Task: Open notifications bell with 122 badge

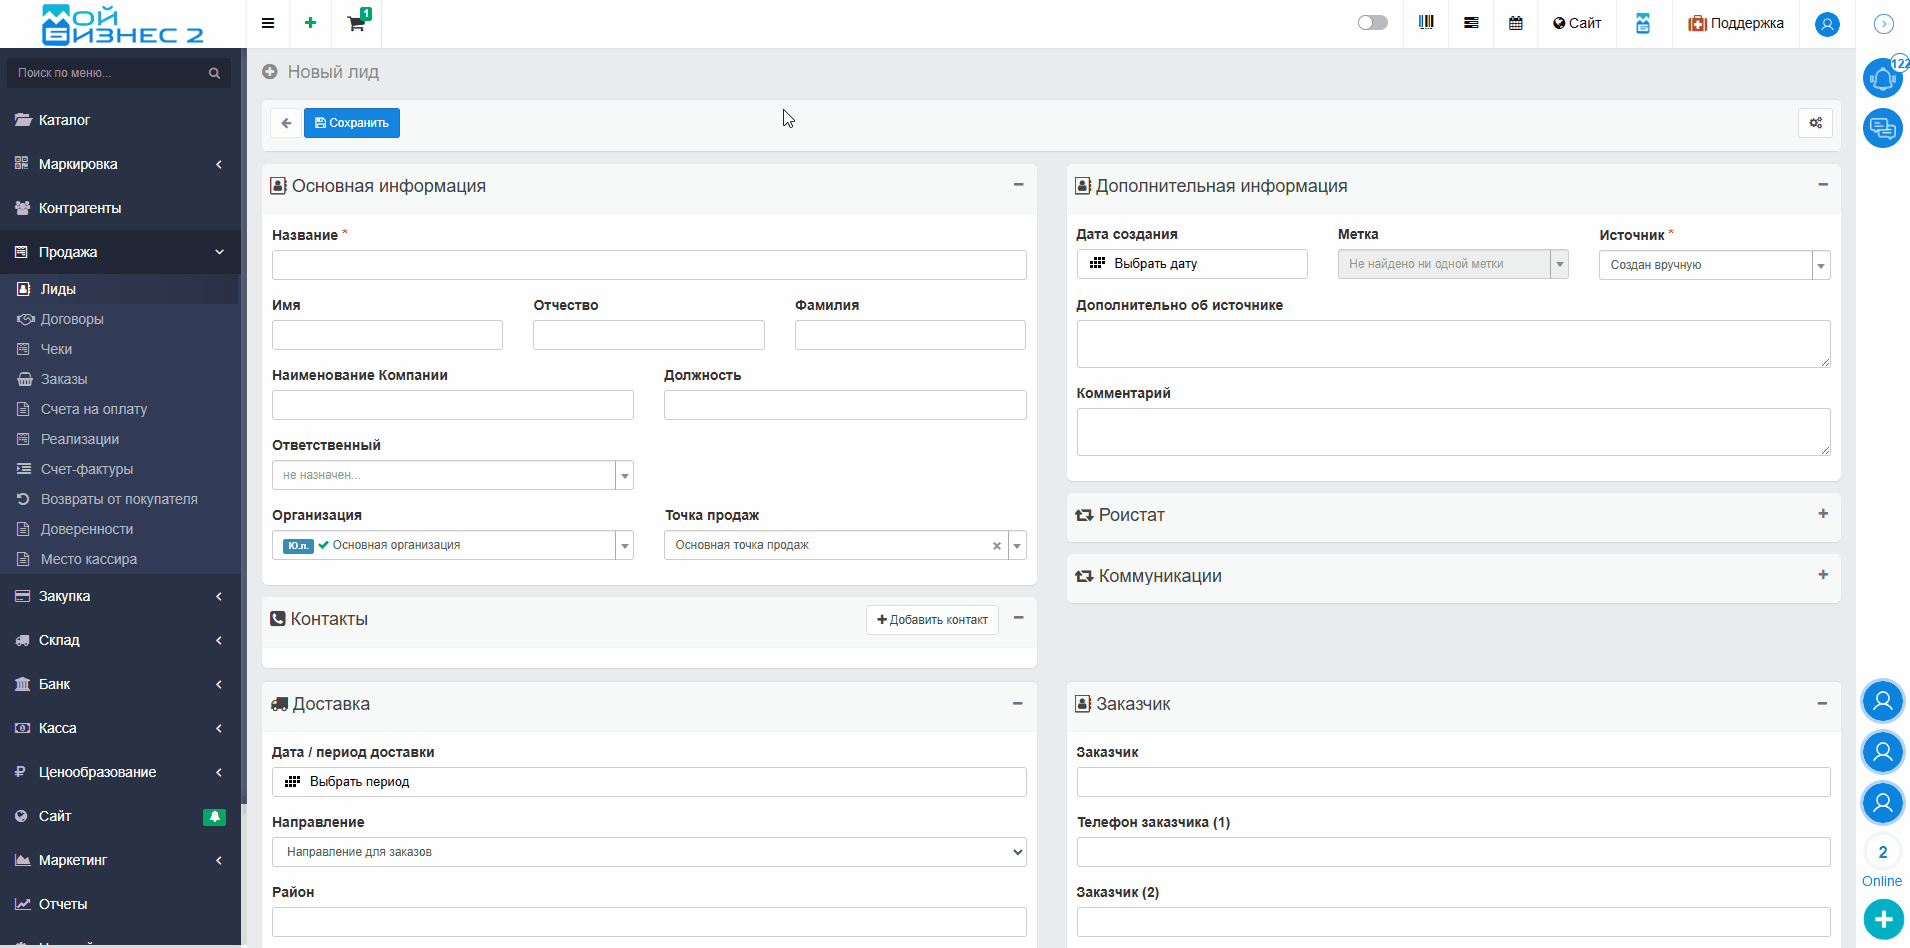Action: (x=1882, y=78)
